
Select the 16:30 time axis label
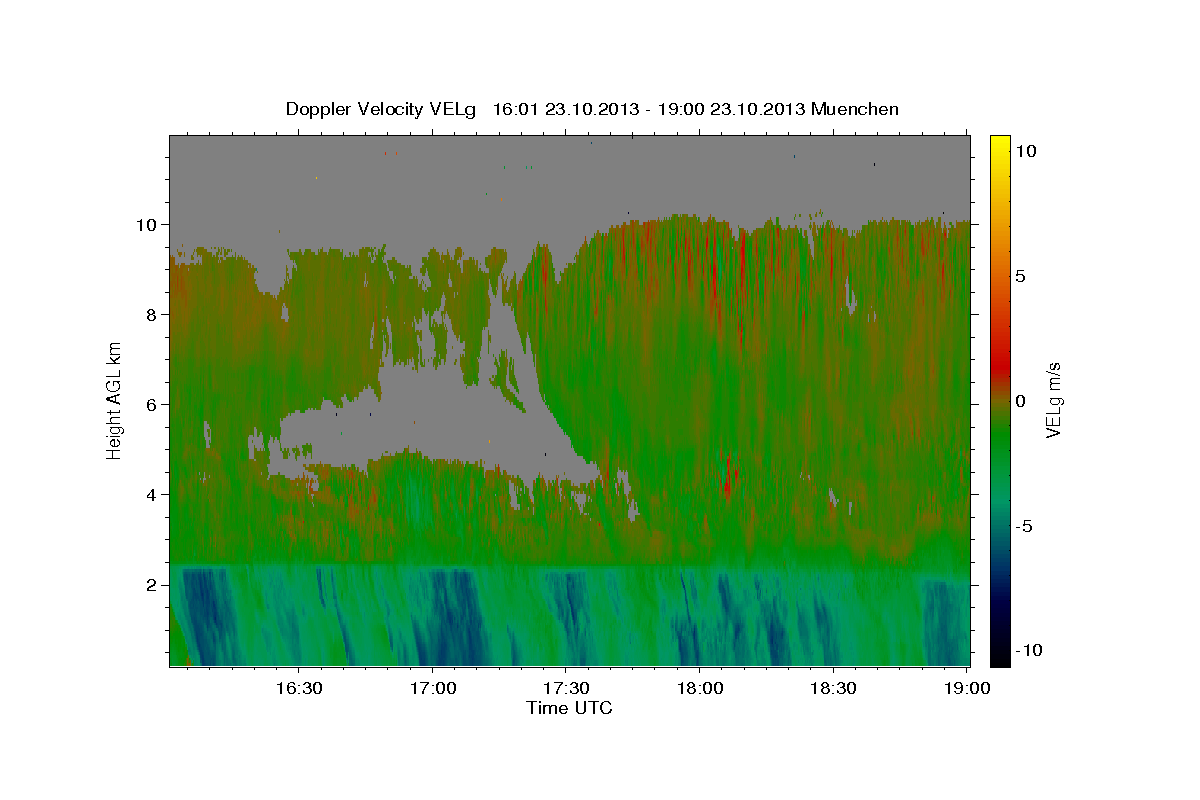(299, 688)
